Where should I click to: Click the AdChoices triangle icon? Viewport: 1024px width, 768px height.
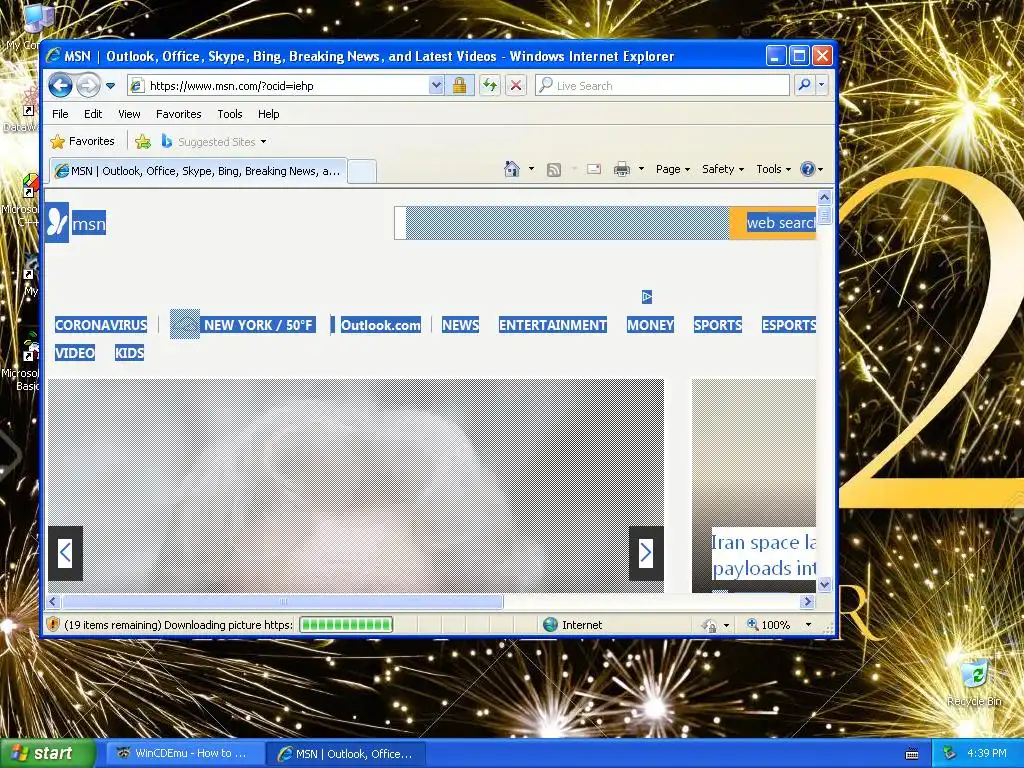(x=647, y=297)
